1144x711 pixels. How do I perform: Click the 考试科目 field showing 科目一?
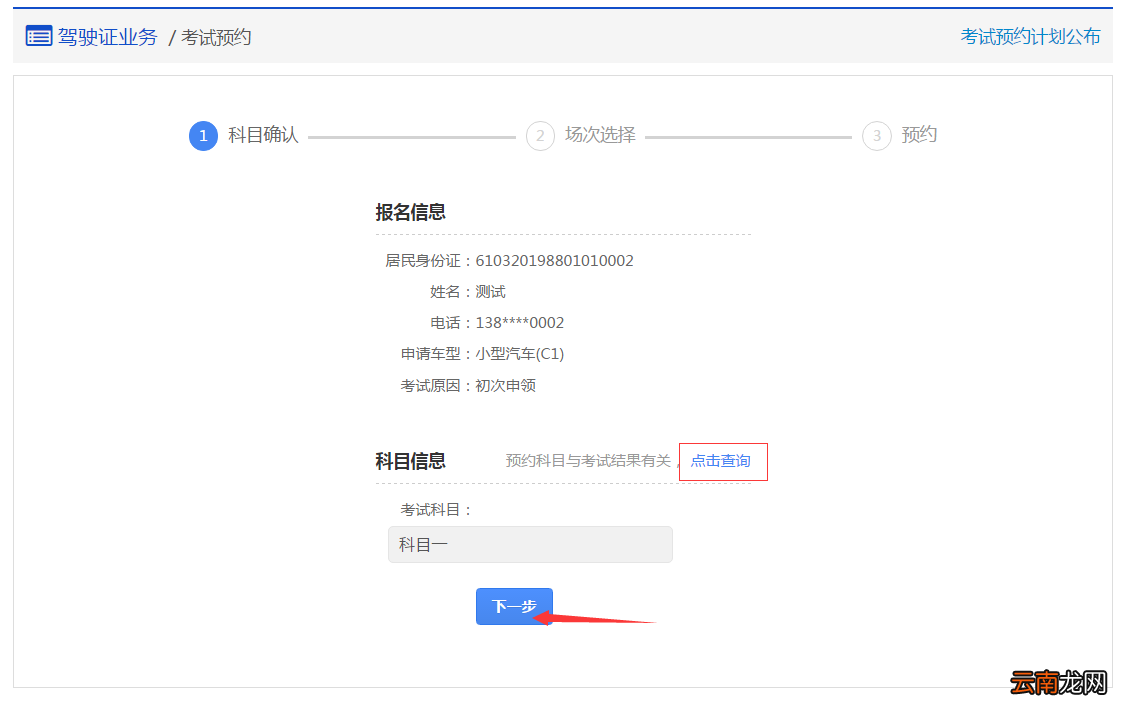click(x=530, y=544)
